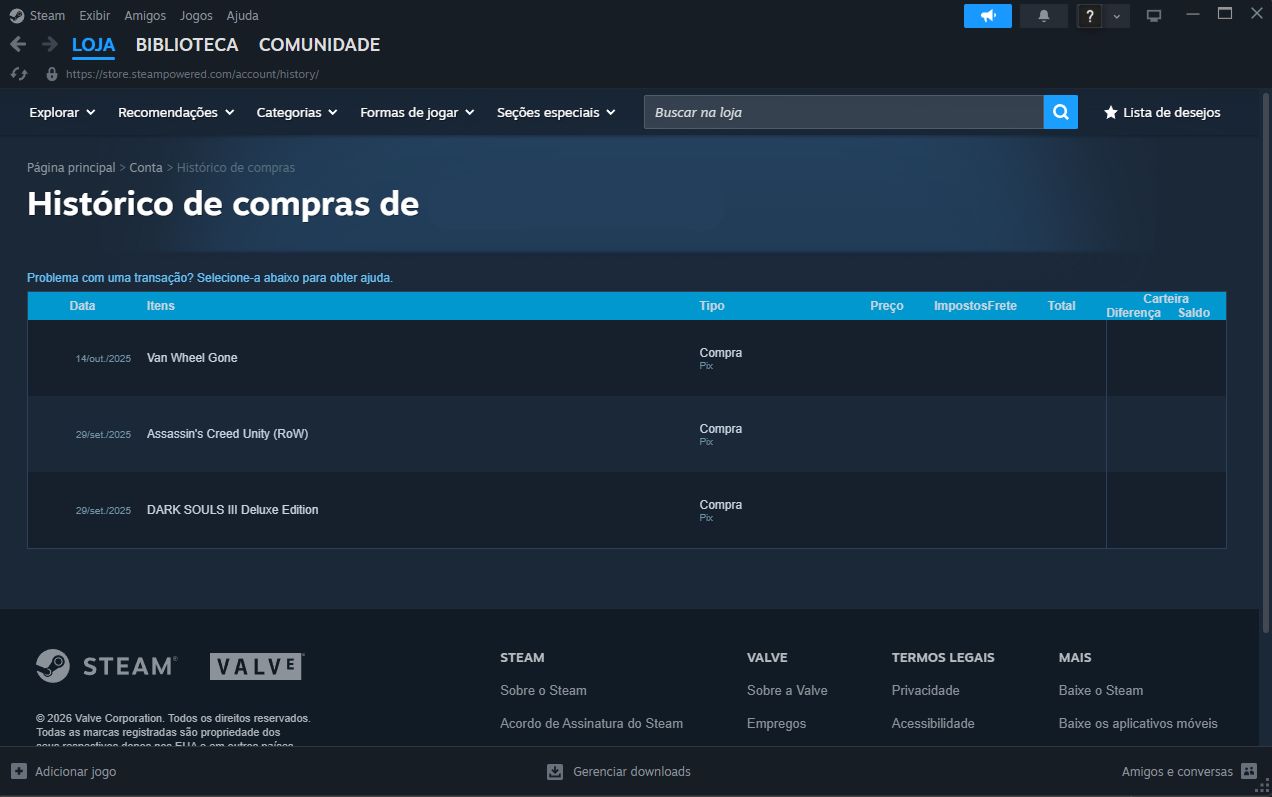Switch to the LOJA tab
The width and height of the screenshot is (1272, 797).
[93, 45]
